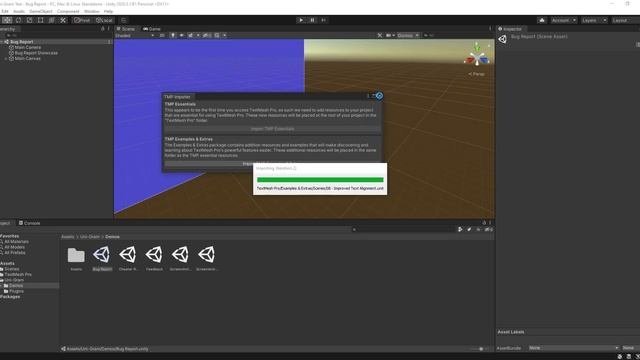Screen dimensions: 640x360
Task: Open the grid options dropdown arrow
Action: click(x=224, y=36)
